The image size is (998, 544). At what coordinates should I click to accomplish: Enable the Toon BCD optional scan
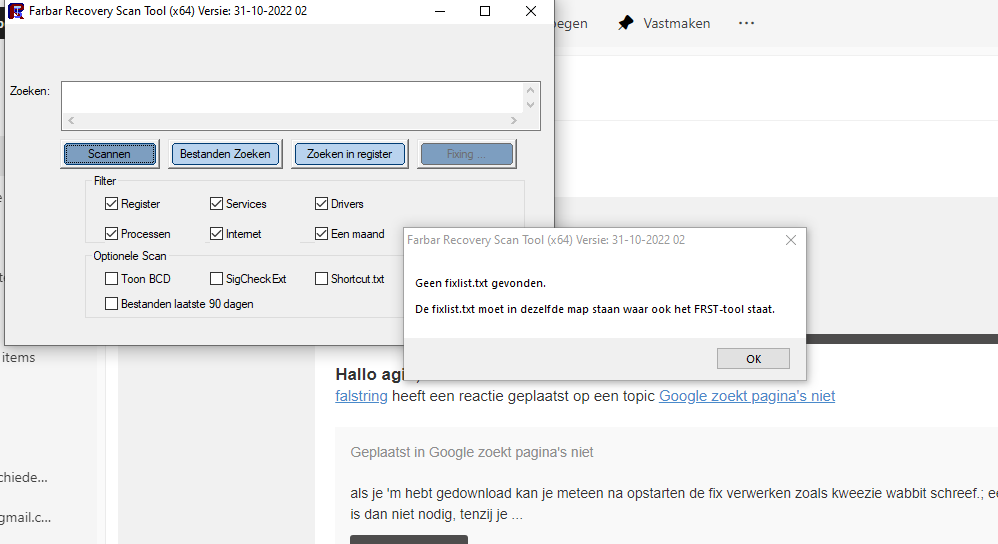pos(111,279)
